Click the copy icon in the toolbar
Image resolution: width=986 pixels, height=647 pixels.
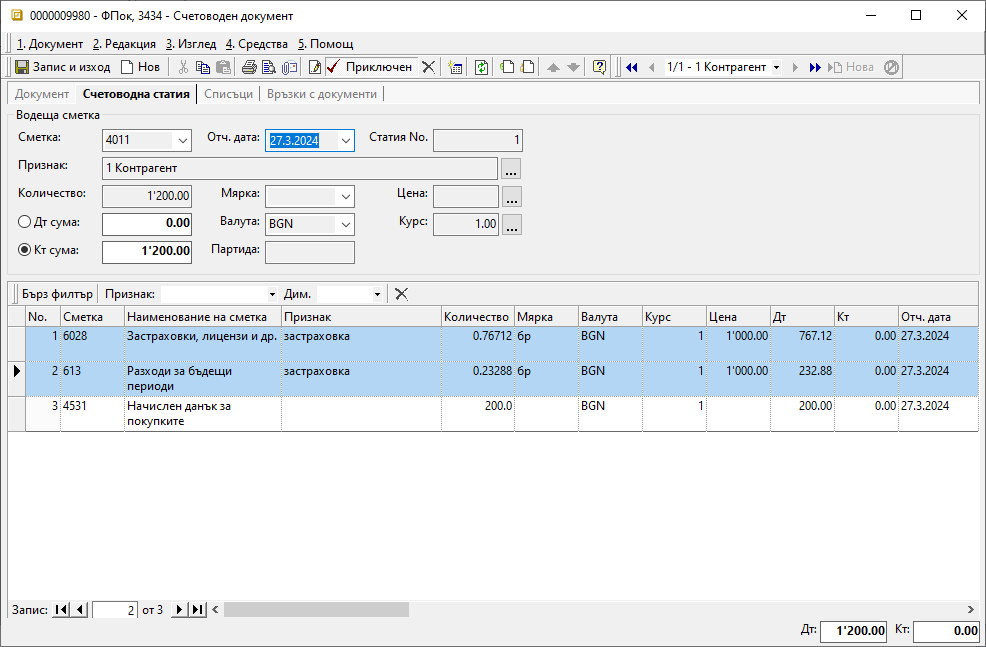[x=203, y=67]
